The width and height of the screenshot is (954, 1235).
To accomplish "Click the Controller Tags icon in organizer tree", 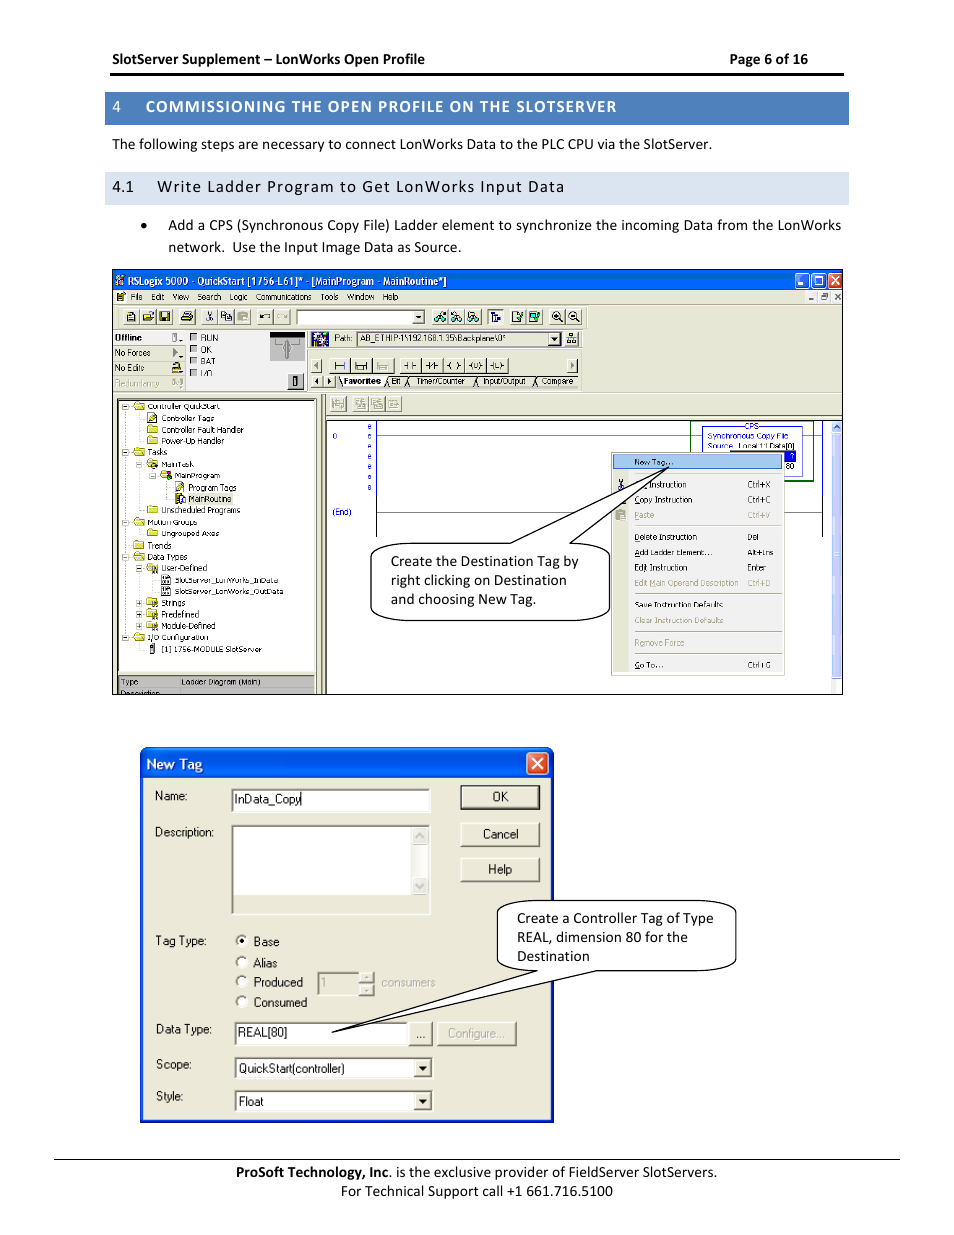I will (x=152, y=418).
